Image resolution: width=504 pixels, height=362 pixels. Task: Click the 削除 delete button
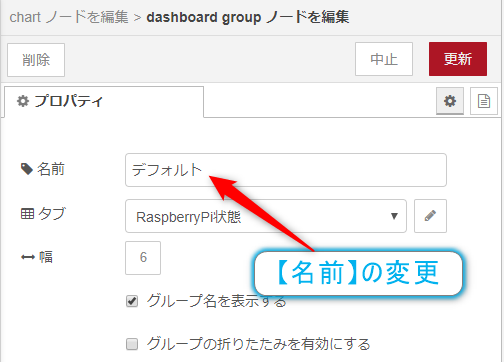pyautogui.click(x=36, y=60)
